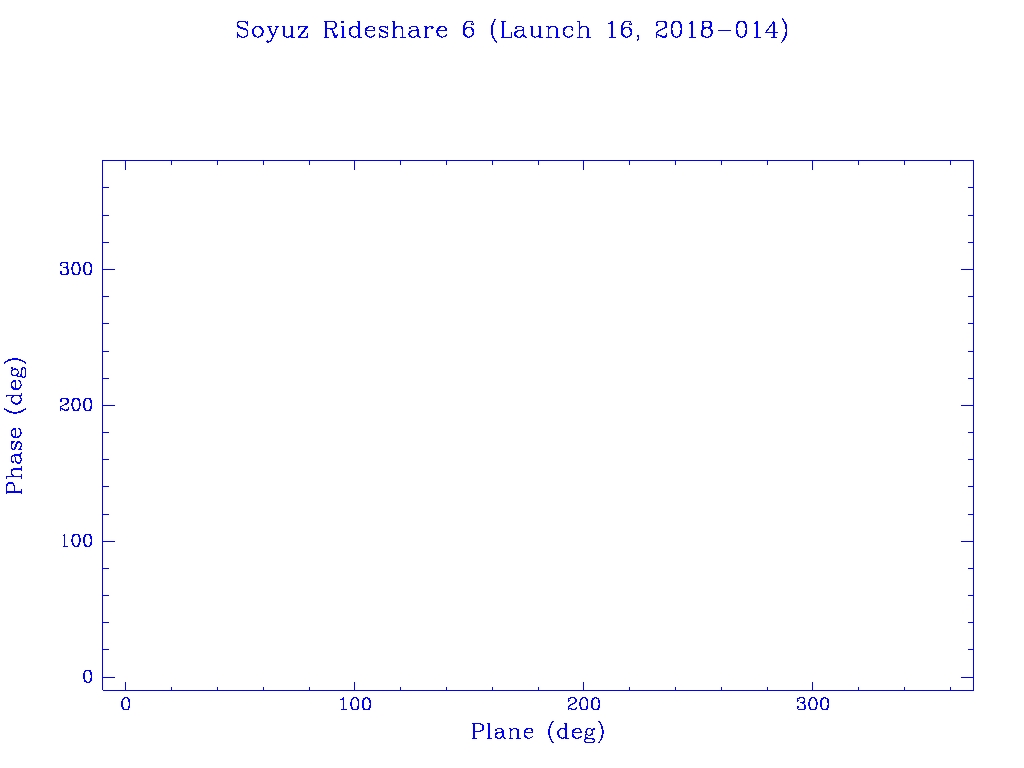Click the y-axis tick label "200"
Screen dimensions: 1024x768
75,405
